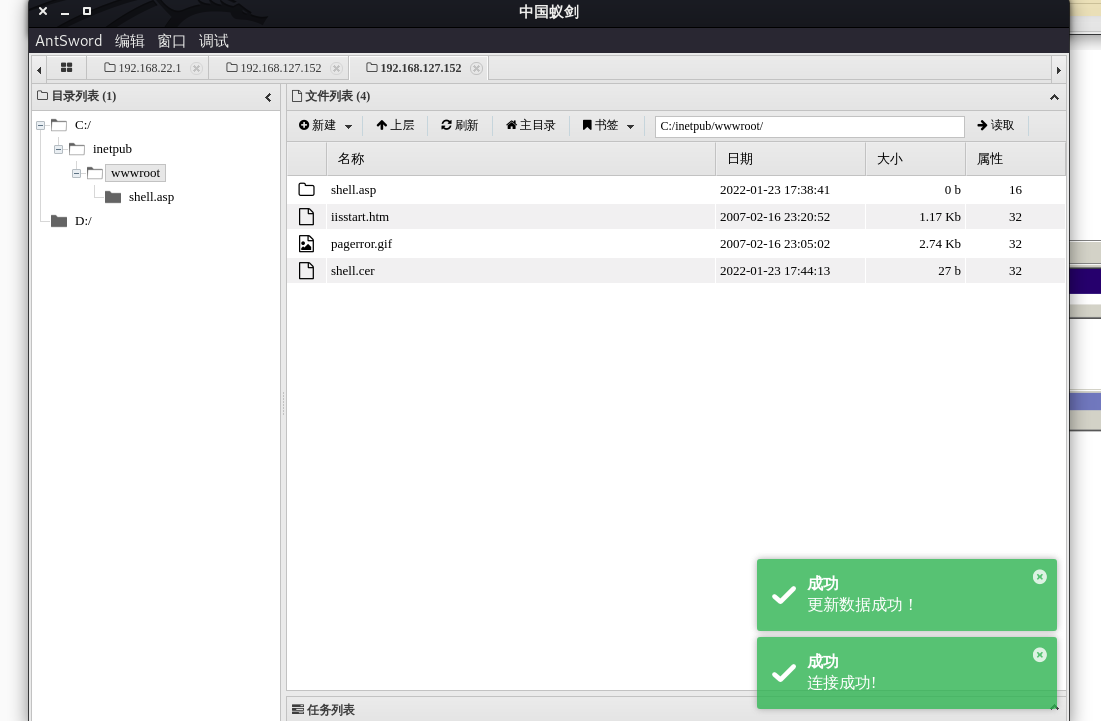Select iisstart.htm in the file list
This screenshot has height=721, width=1101.
pos(360,216)
